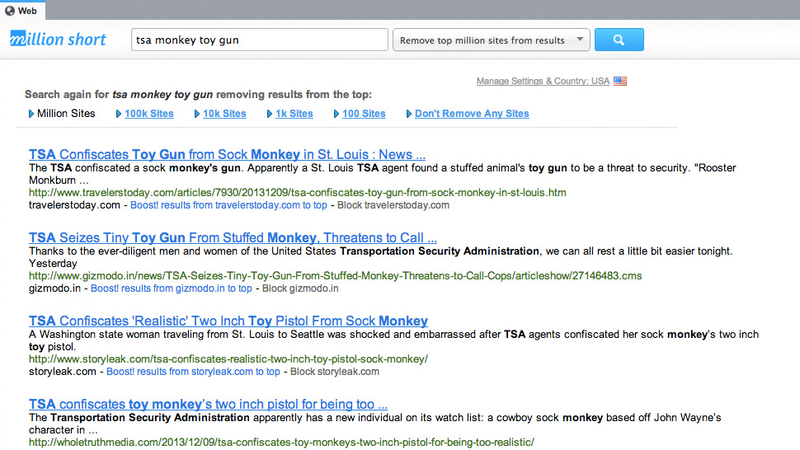
Task: Block travelerstoday.com from results
Action: coord(393,205)
